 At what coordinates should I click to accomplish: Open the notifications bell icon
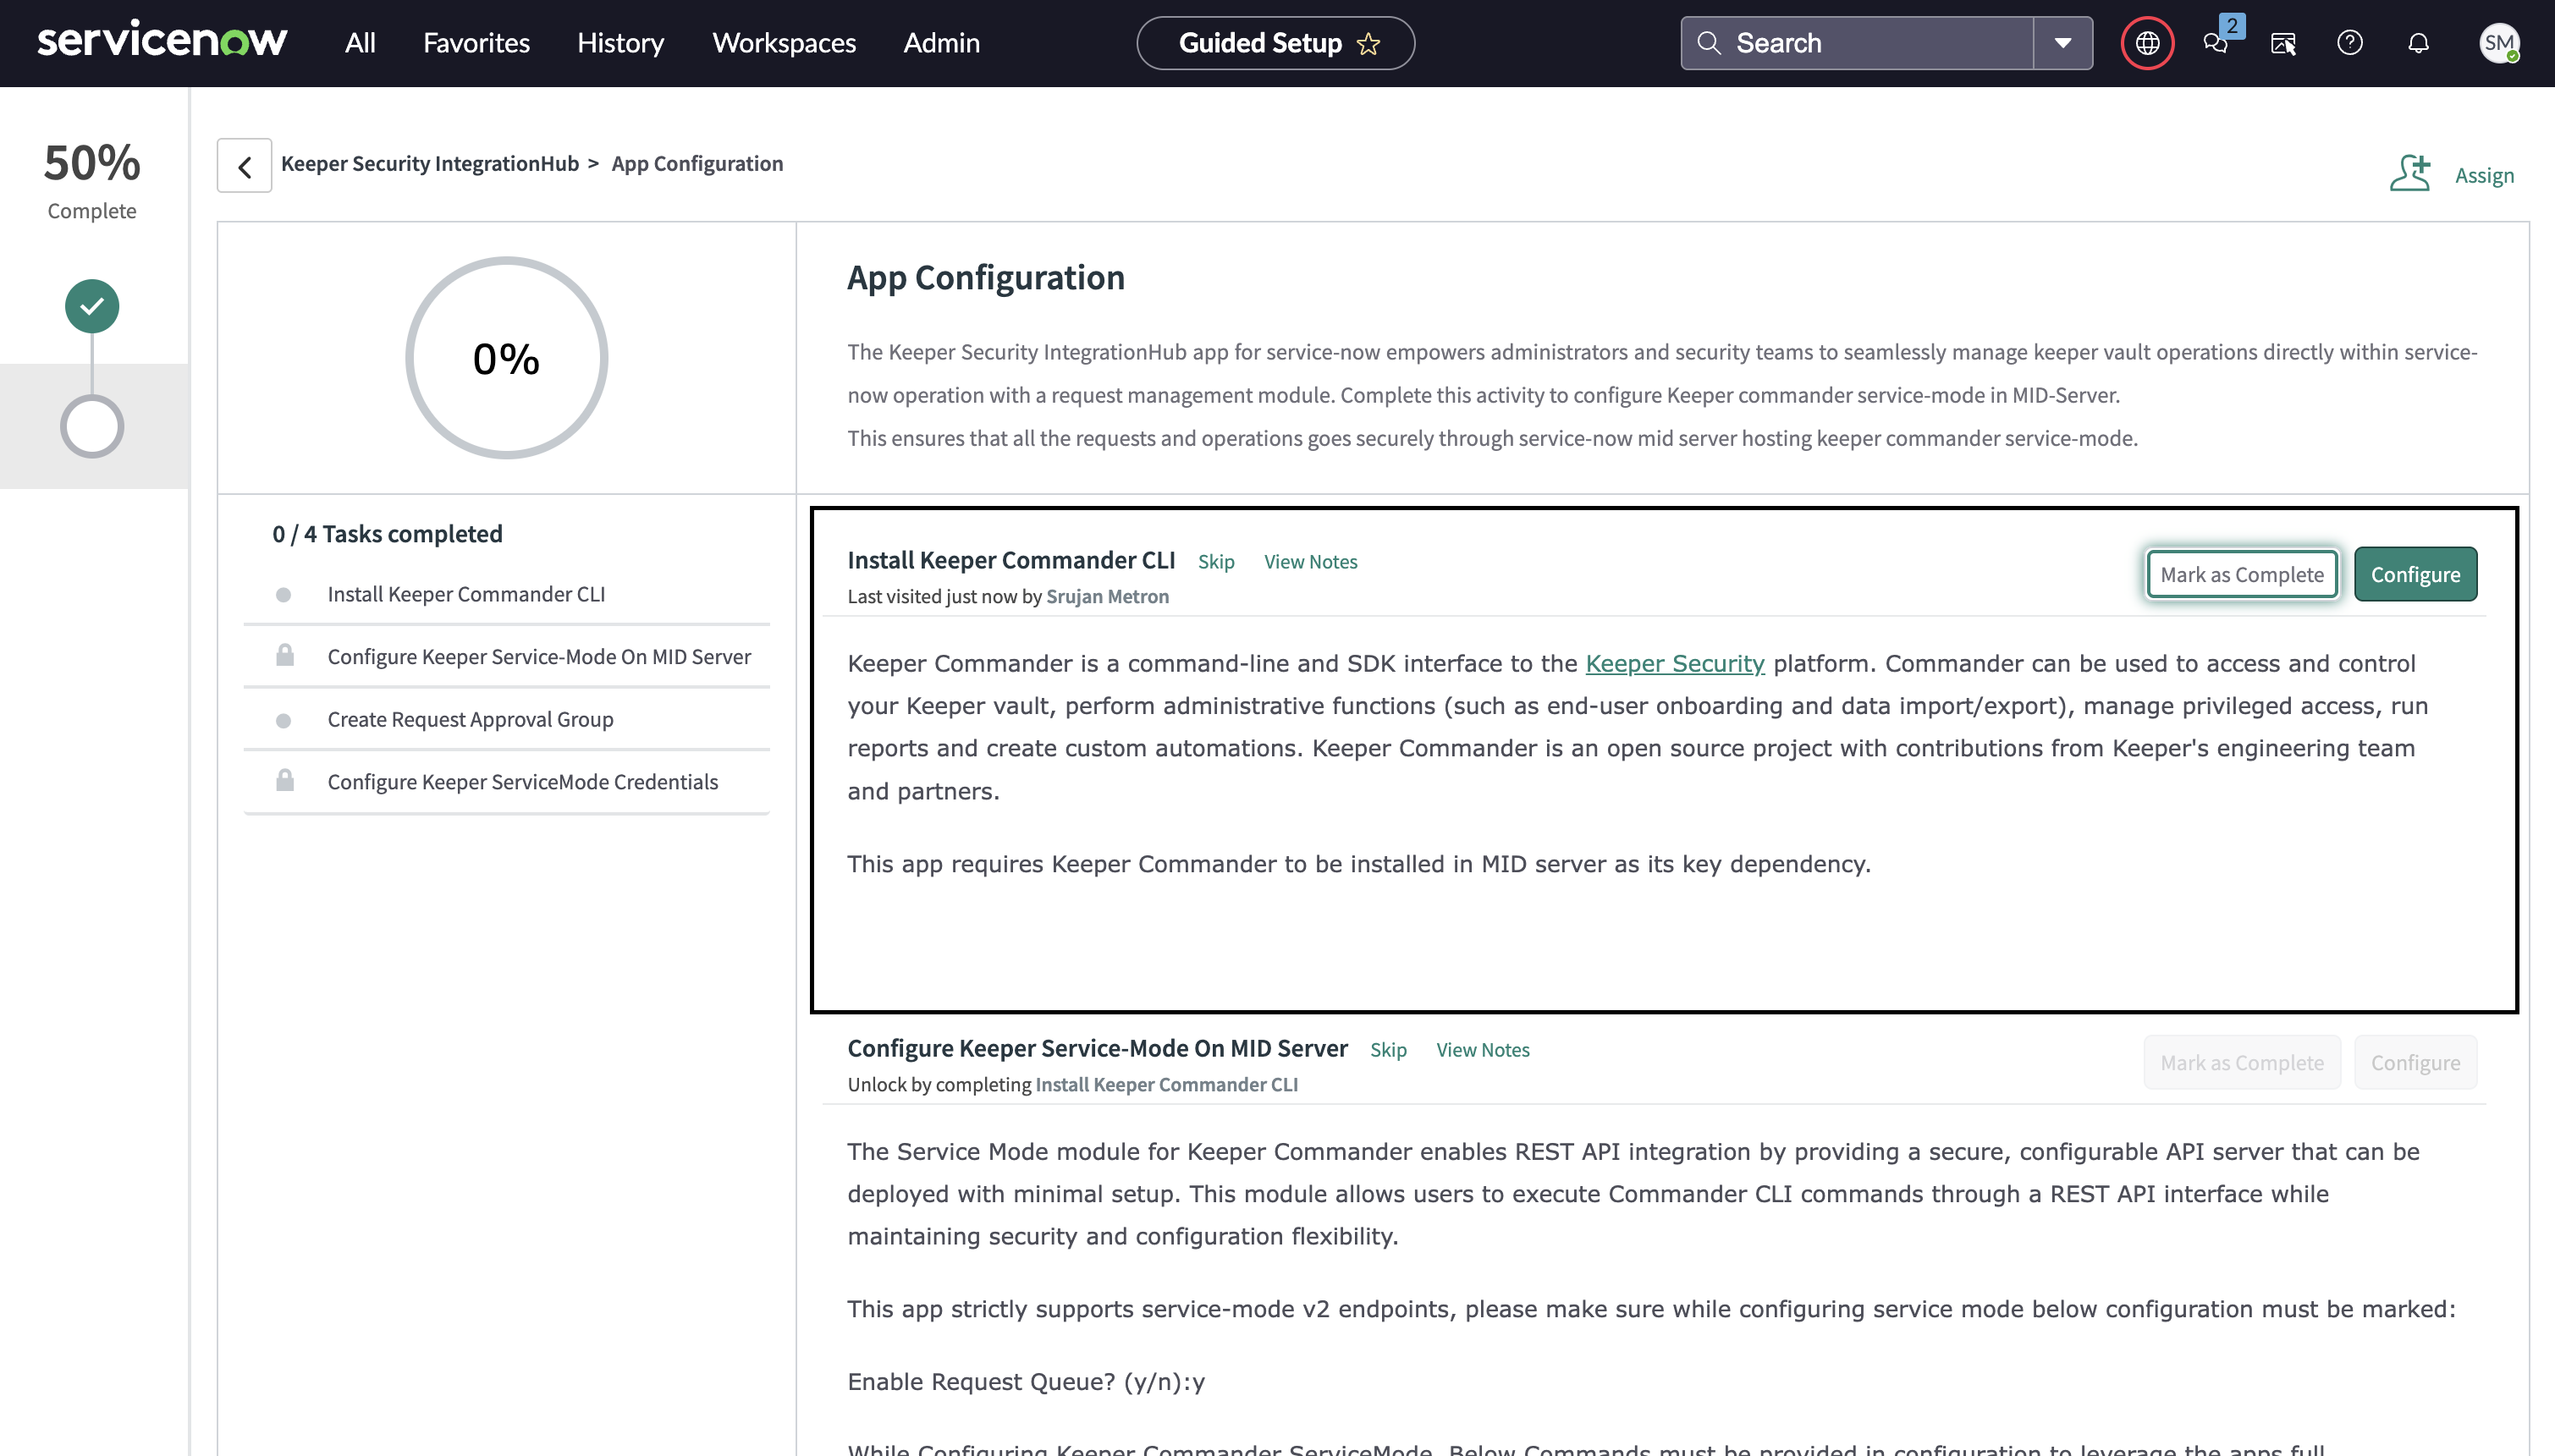2418,43
